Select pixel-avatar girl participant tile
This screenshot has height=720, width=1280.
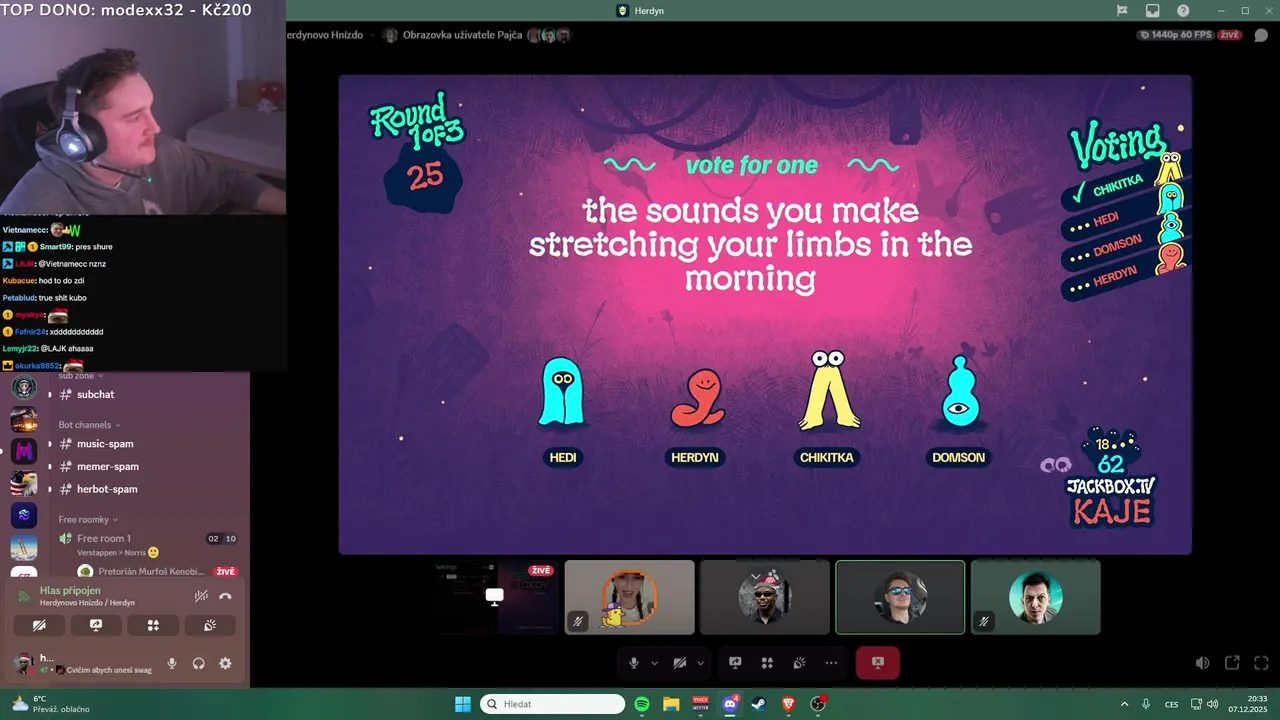629,597
